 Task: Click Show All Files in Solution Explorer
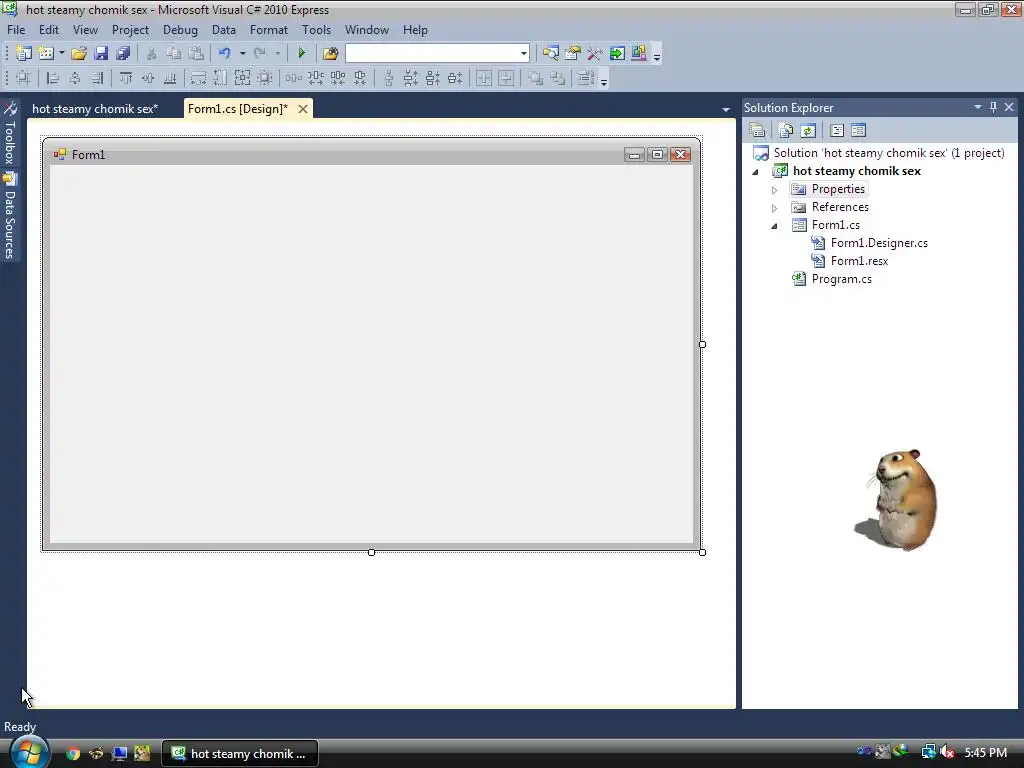[786, 131]
